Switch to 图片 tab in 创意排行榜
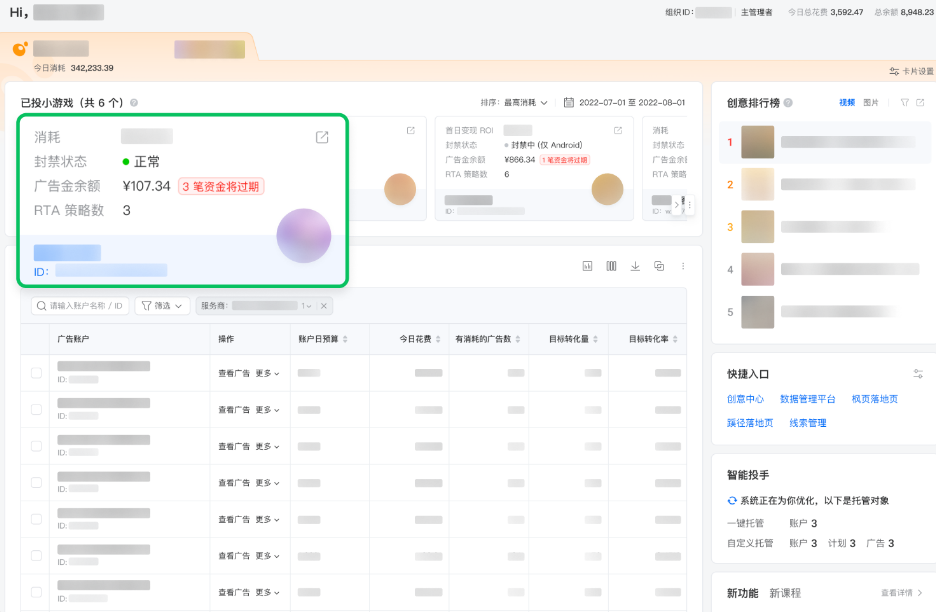936x612 pixels. pyautogui.click(x=870, y=103)
